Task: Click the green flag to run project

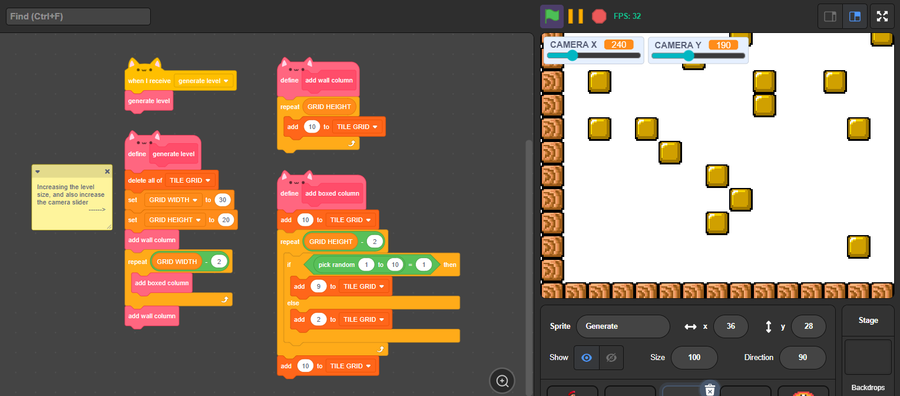Action: click(x=552, y=16)
